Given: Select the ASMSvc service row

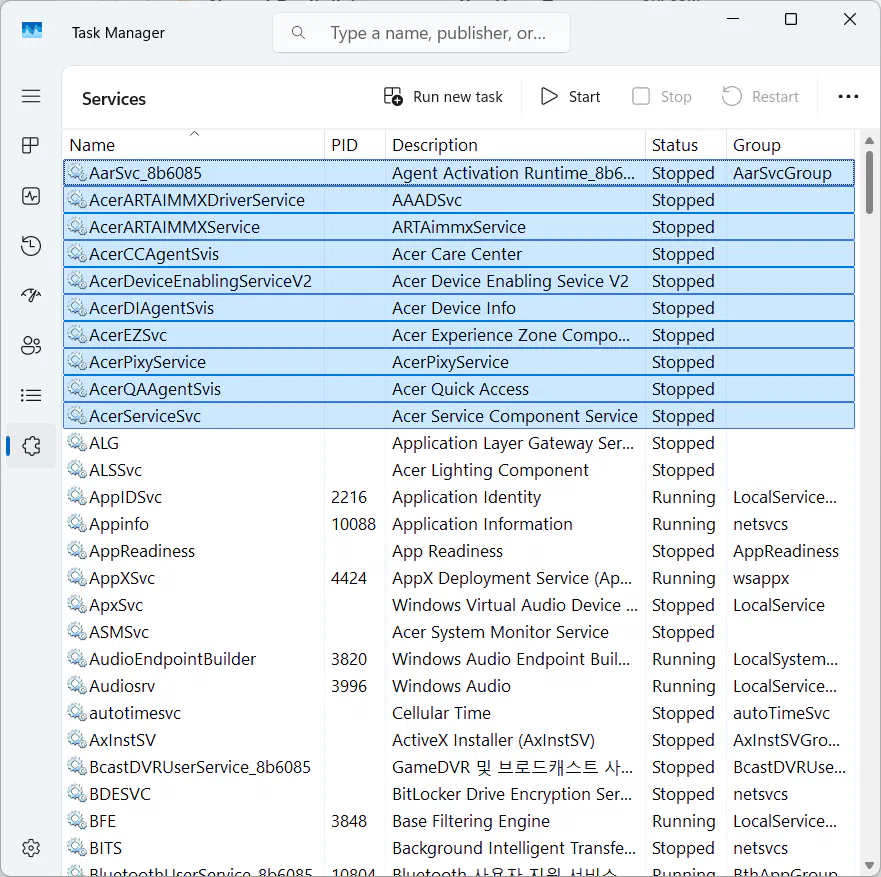Looking at the screenshot, I should [459, 631].
